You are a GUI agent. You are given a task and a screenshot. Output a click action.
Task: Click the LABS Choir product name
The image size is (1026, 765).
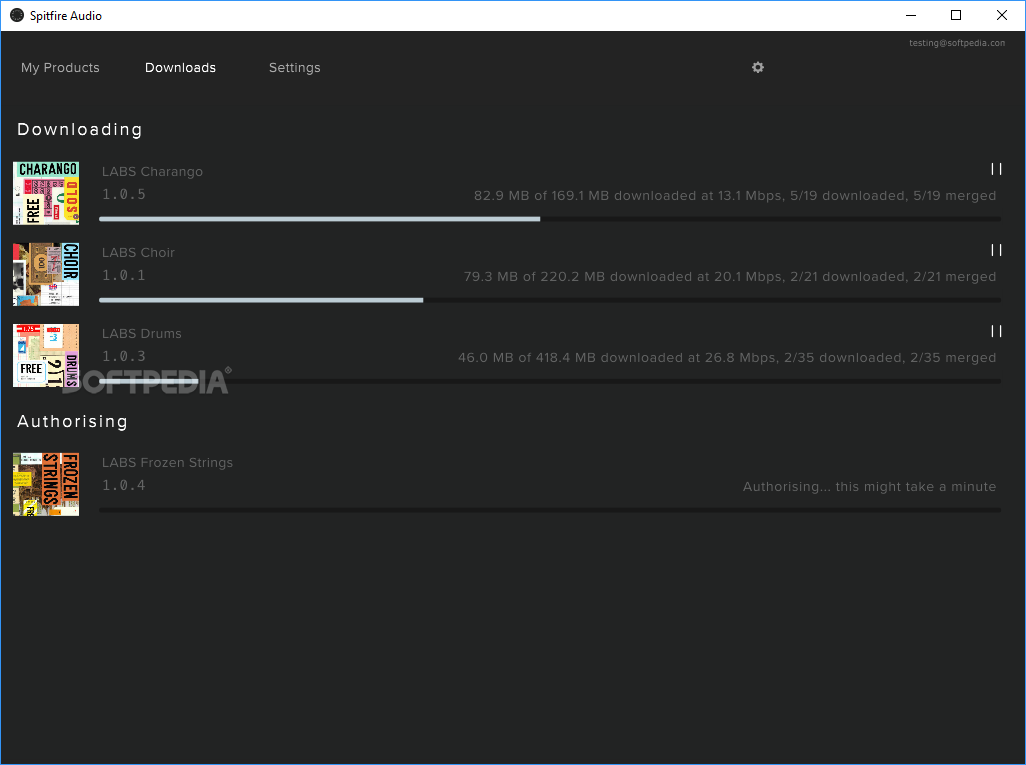coord(138,253)
